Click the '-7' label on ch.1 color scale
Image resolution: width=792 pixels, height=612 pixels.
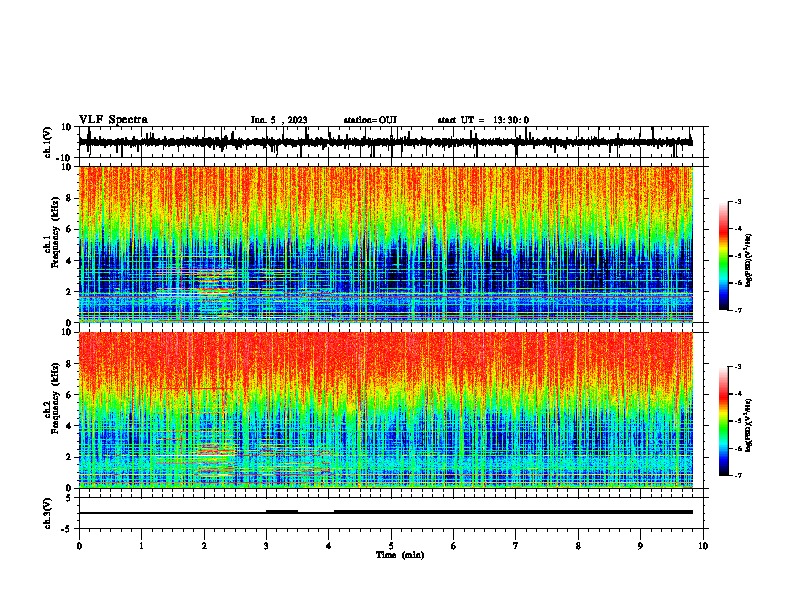click(x=738, y=310)
